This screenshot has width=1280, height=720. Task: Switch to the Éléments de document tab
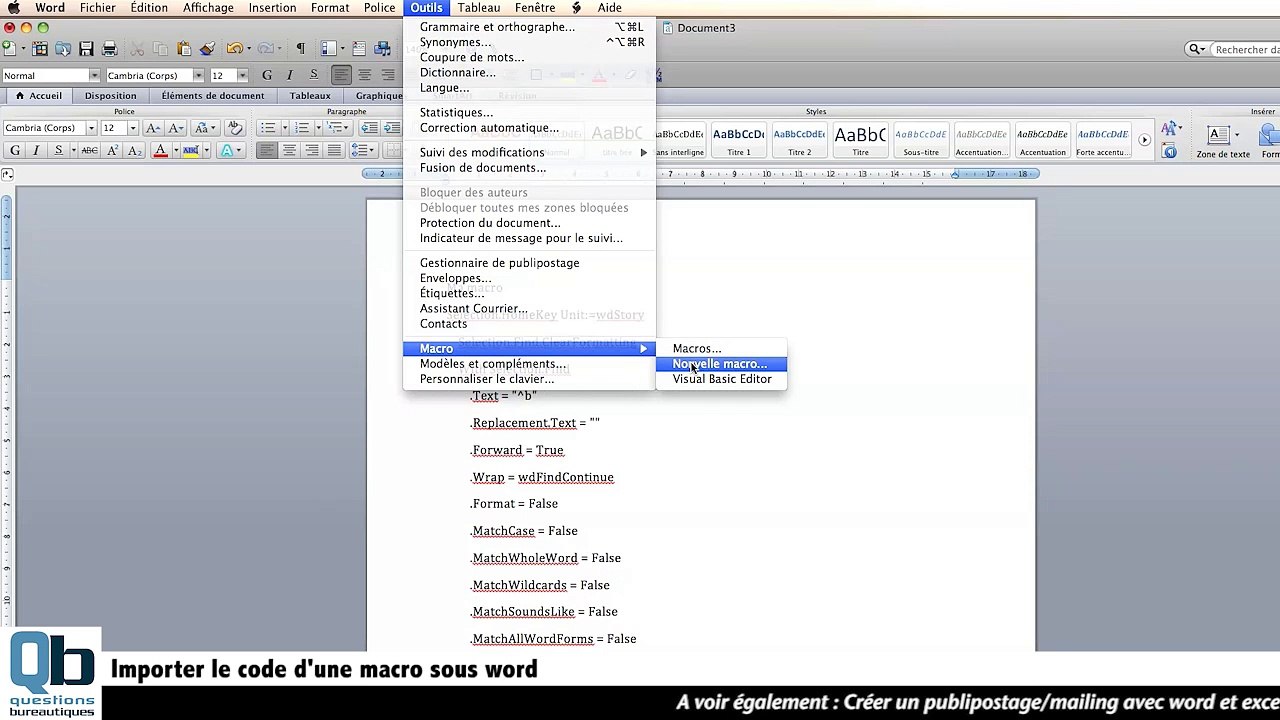tap(213, 96)
